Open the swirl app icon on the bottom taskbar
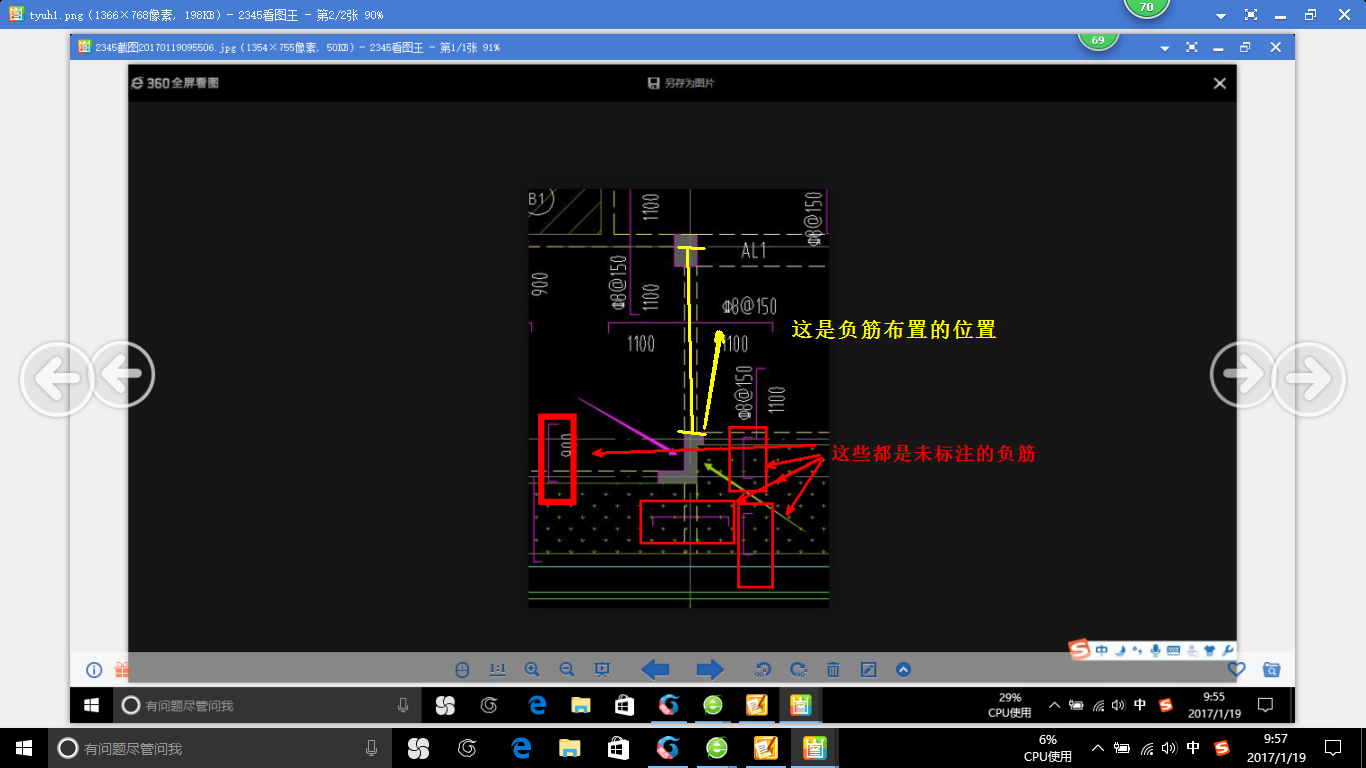 click(466, 748)
